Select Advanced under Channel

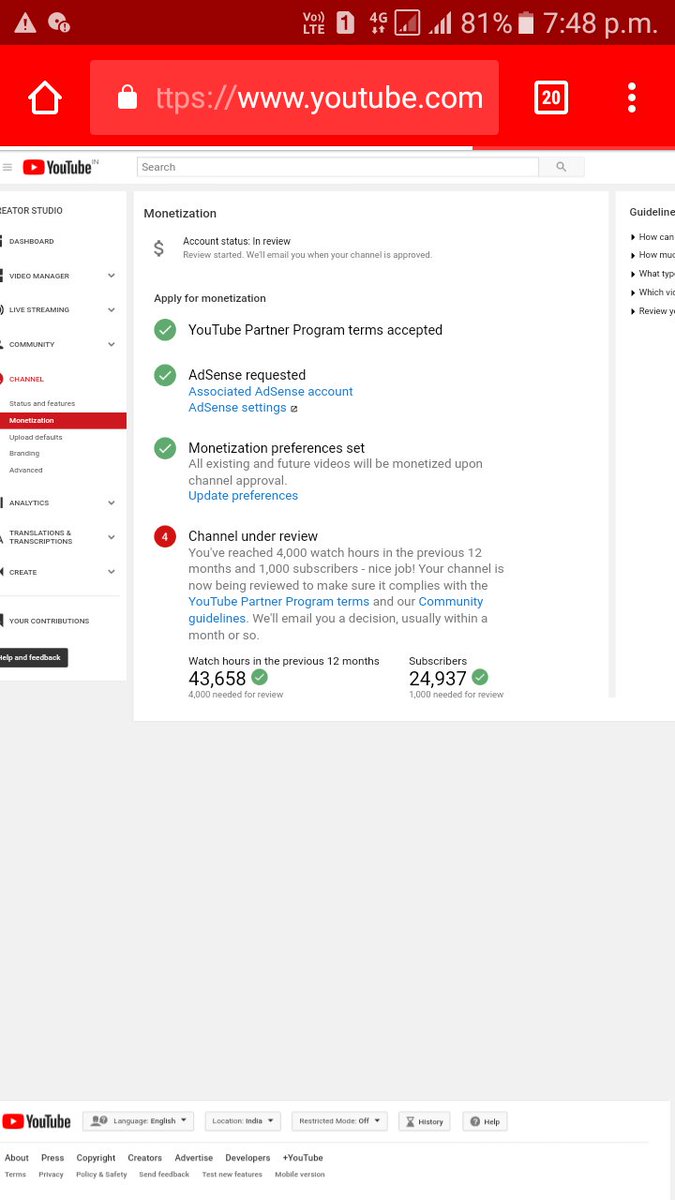click(x=26, y=470)
